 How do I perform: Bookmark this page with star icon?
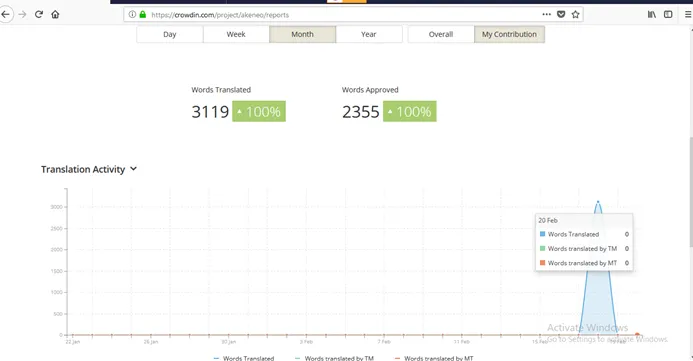point(575,15)
